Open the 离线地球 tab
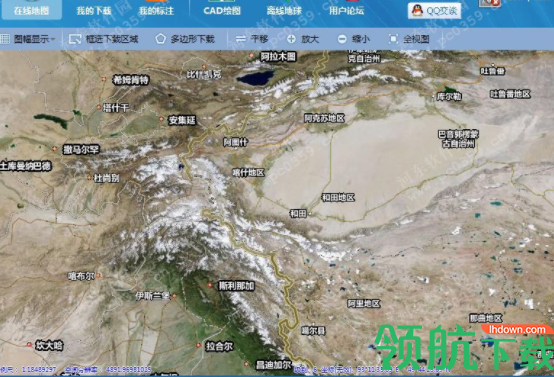554x377 pixels. click(x=284, y=11)
